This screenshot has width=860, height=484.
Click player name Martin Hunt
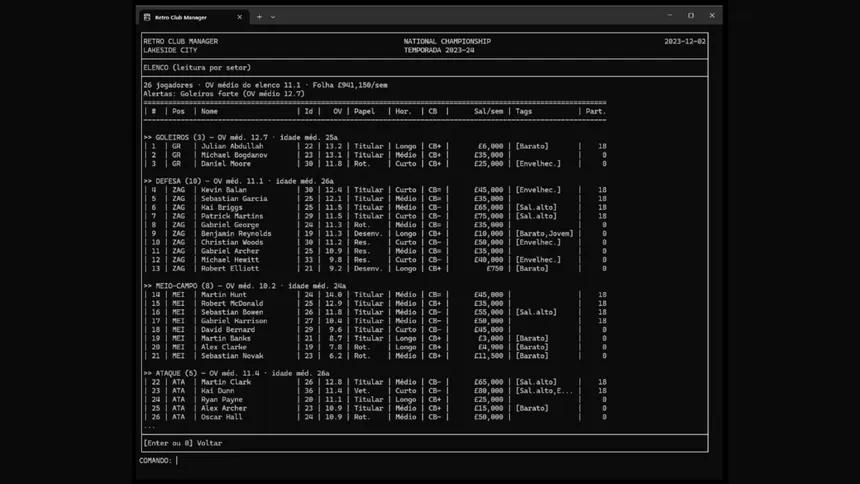point(224,295)
